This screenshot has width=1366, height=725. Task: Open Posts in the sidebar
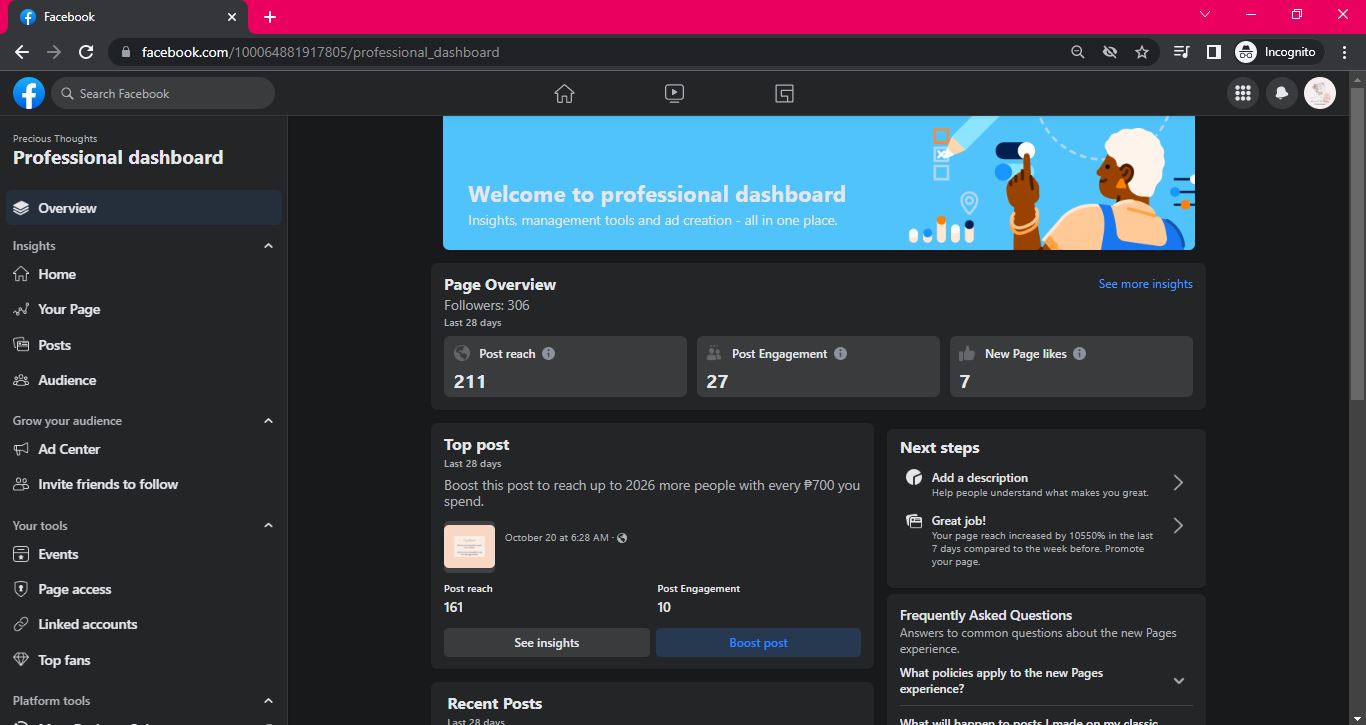coord(144,345)
